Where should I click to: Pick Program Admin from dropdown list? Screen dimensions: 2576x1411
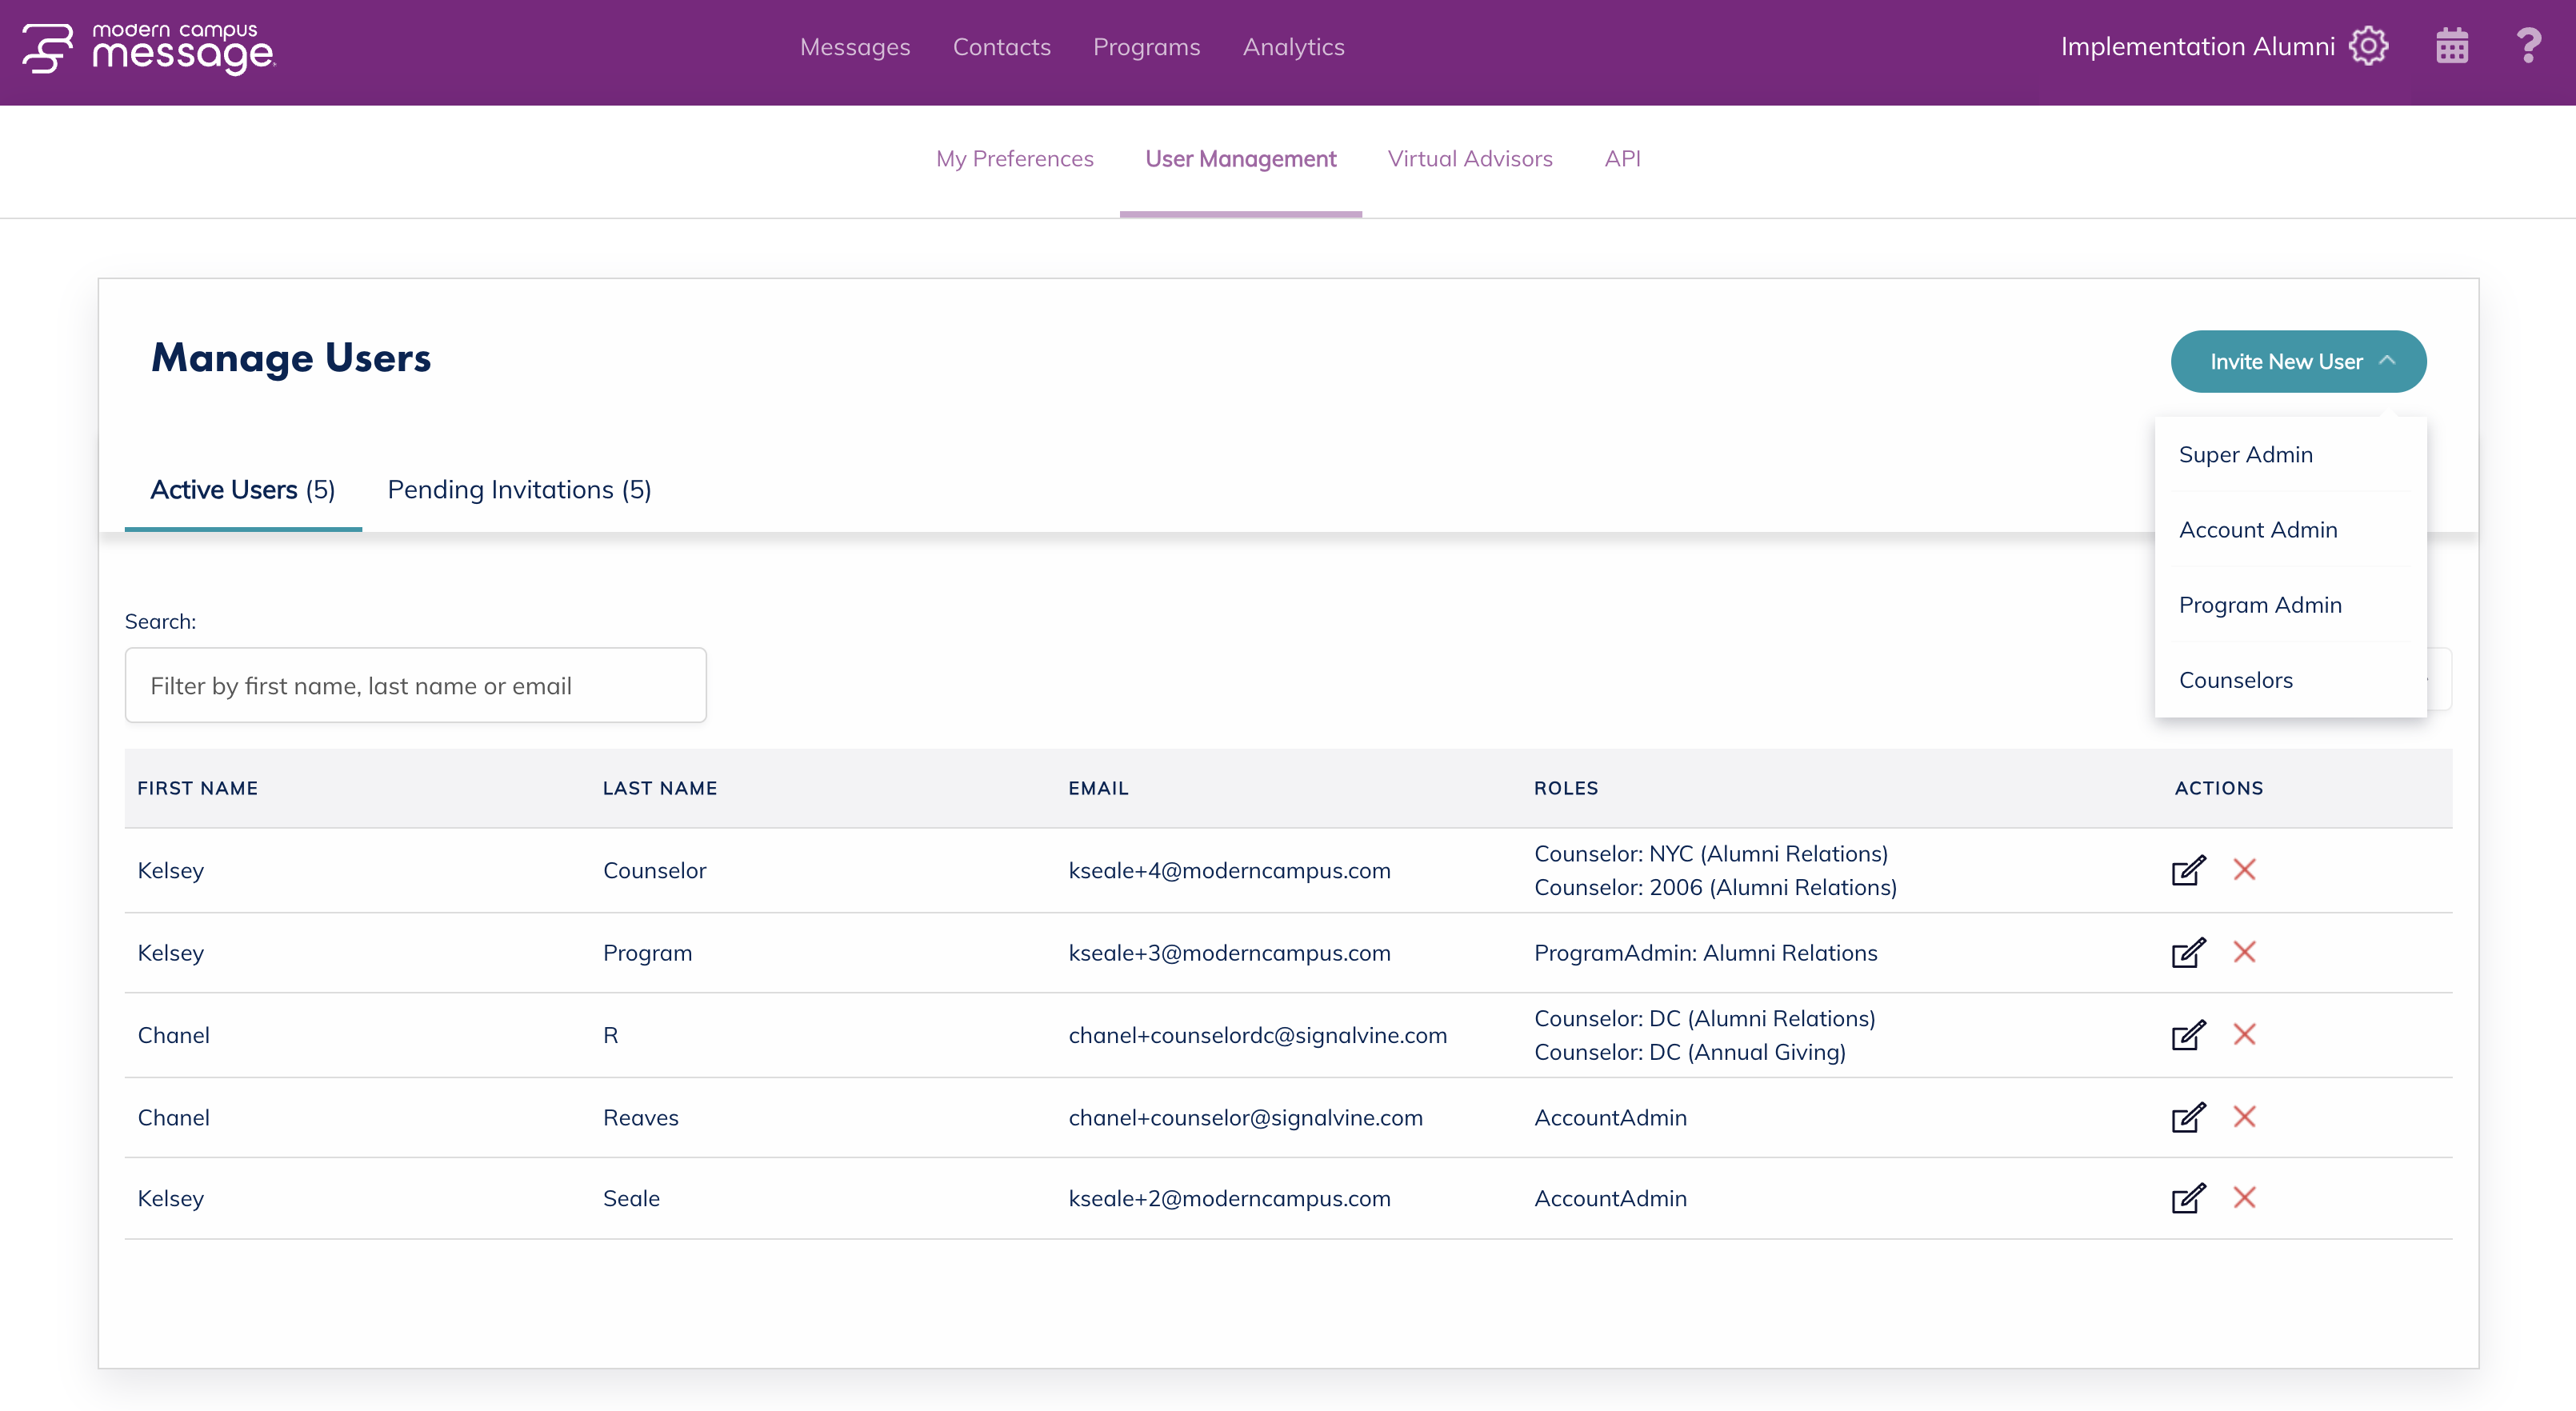2259,605
